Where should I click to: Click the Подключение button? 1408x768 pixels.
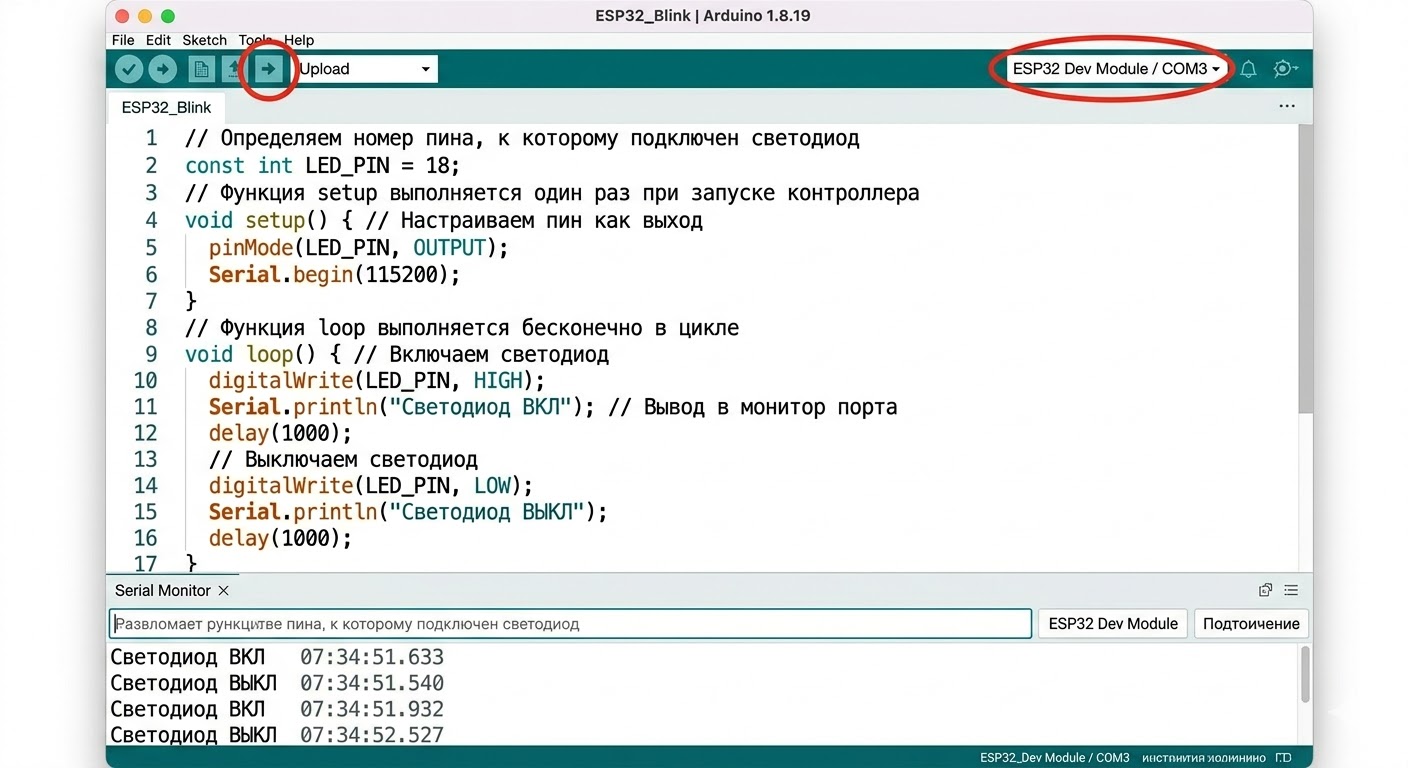1250,623
